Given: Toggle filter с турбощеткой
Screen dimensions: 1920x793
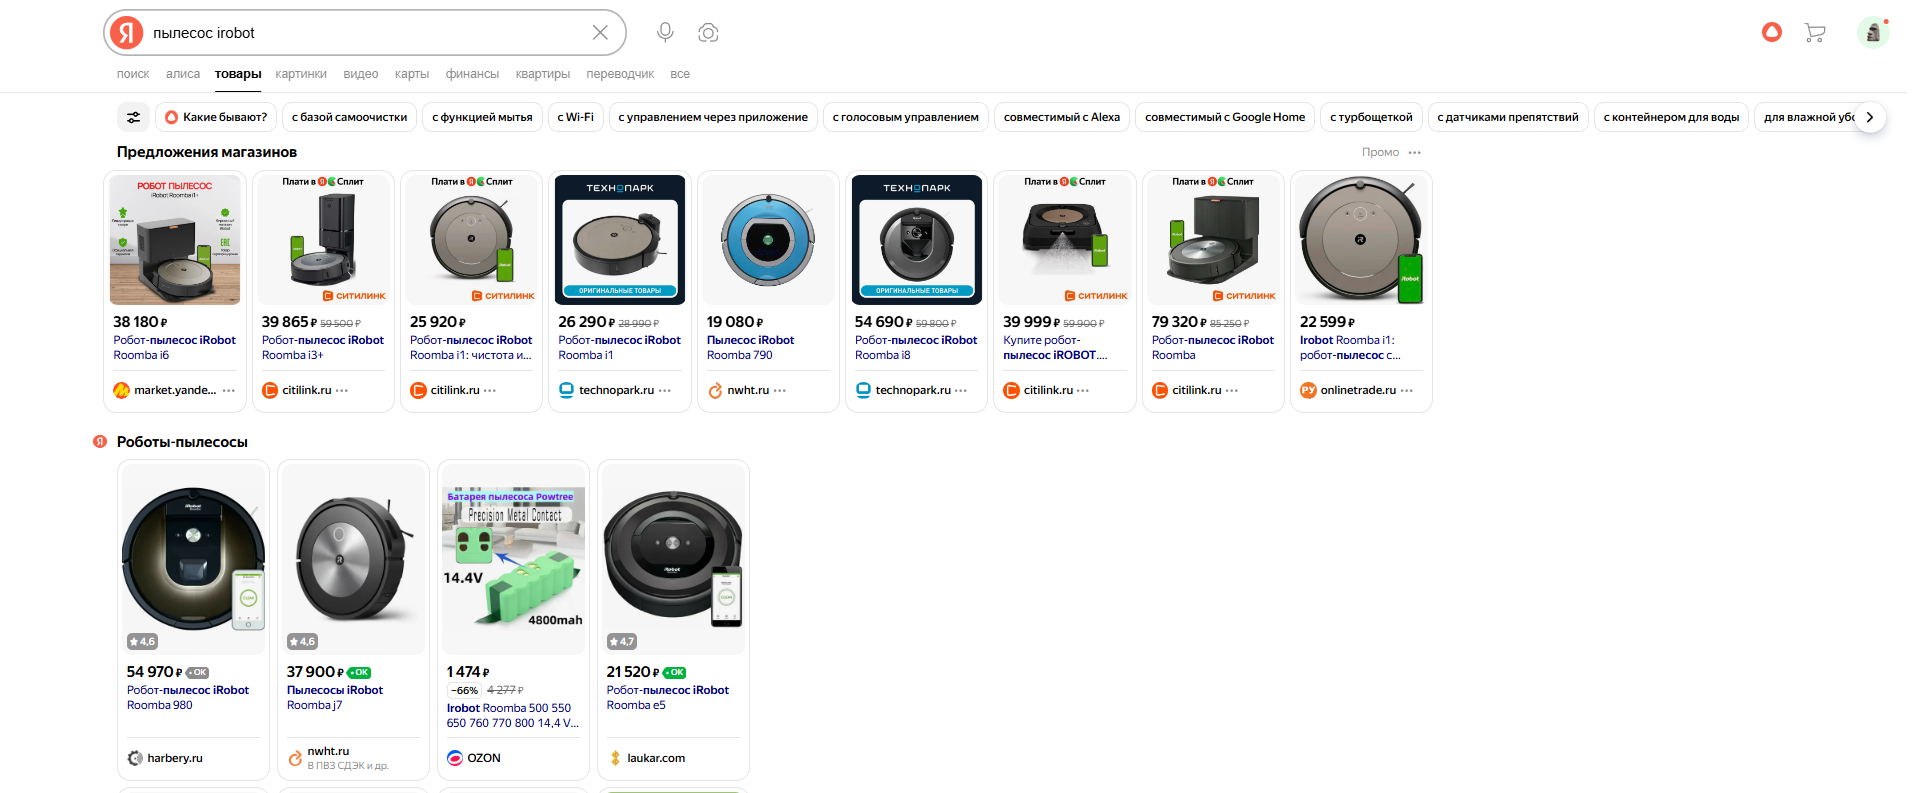Looking at the screenshot, I should coord(1371,117).
